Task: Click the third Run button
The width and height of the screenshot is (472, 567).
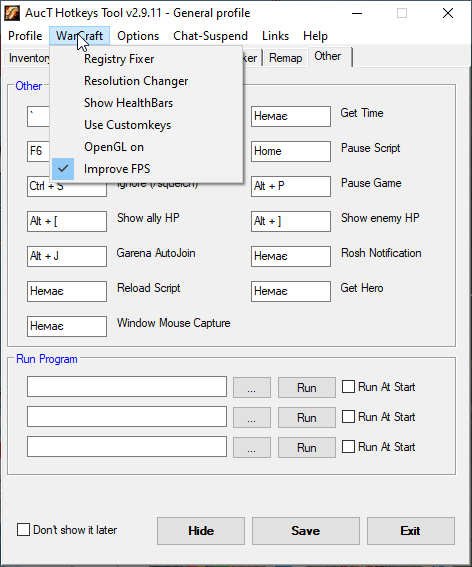Action: (307, 448)
